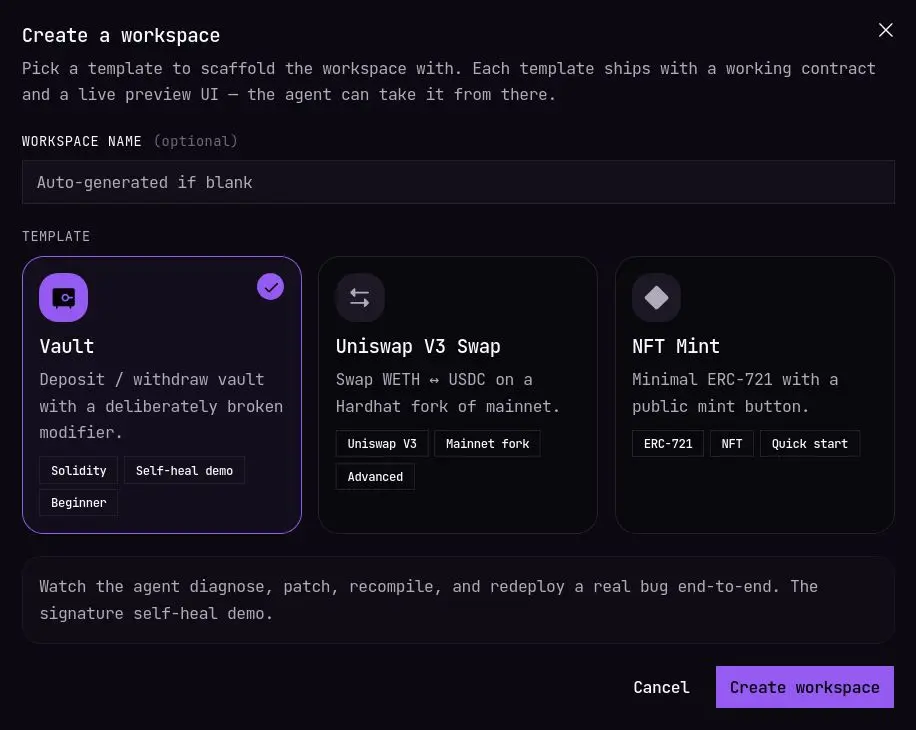Image resolution: width=916 pixels, height=730 pixels.
Task: Click the Uniswap V3 tag
Action: (382, 443)
